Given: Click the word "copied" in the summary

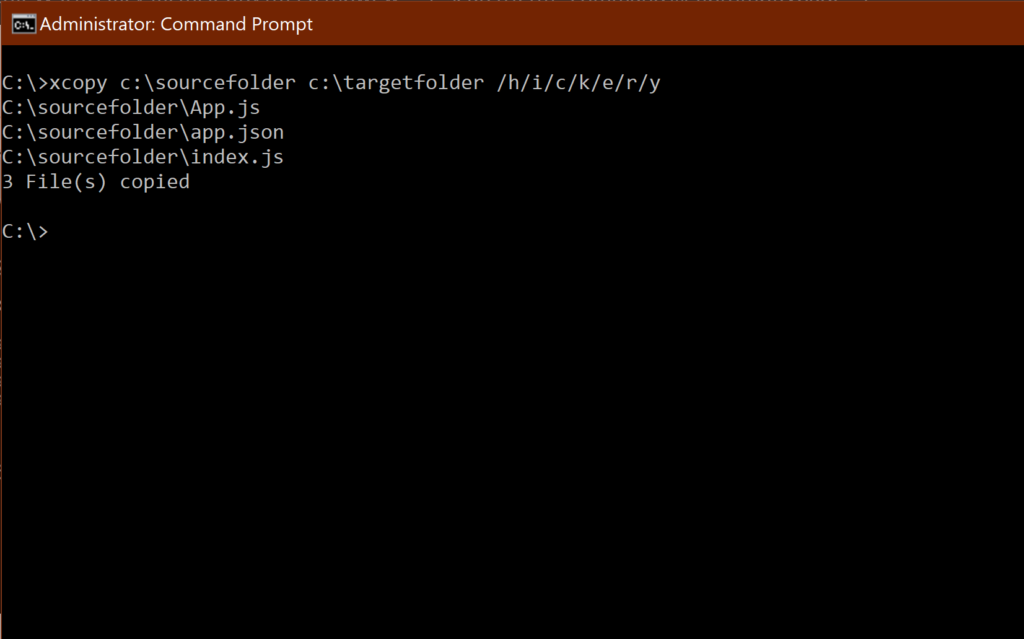Looking at the screenshot, I should [x=155, y=182].
